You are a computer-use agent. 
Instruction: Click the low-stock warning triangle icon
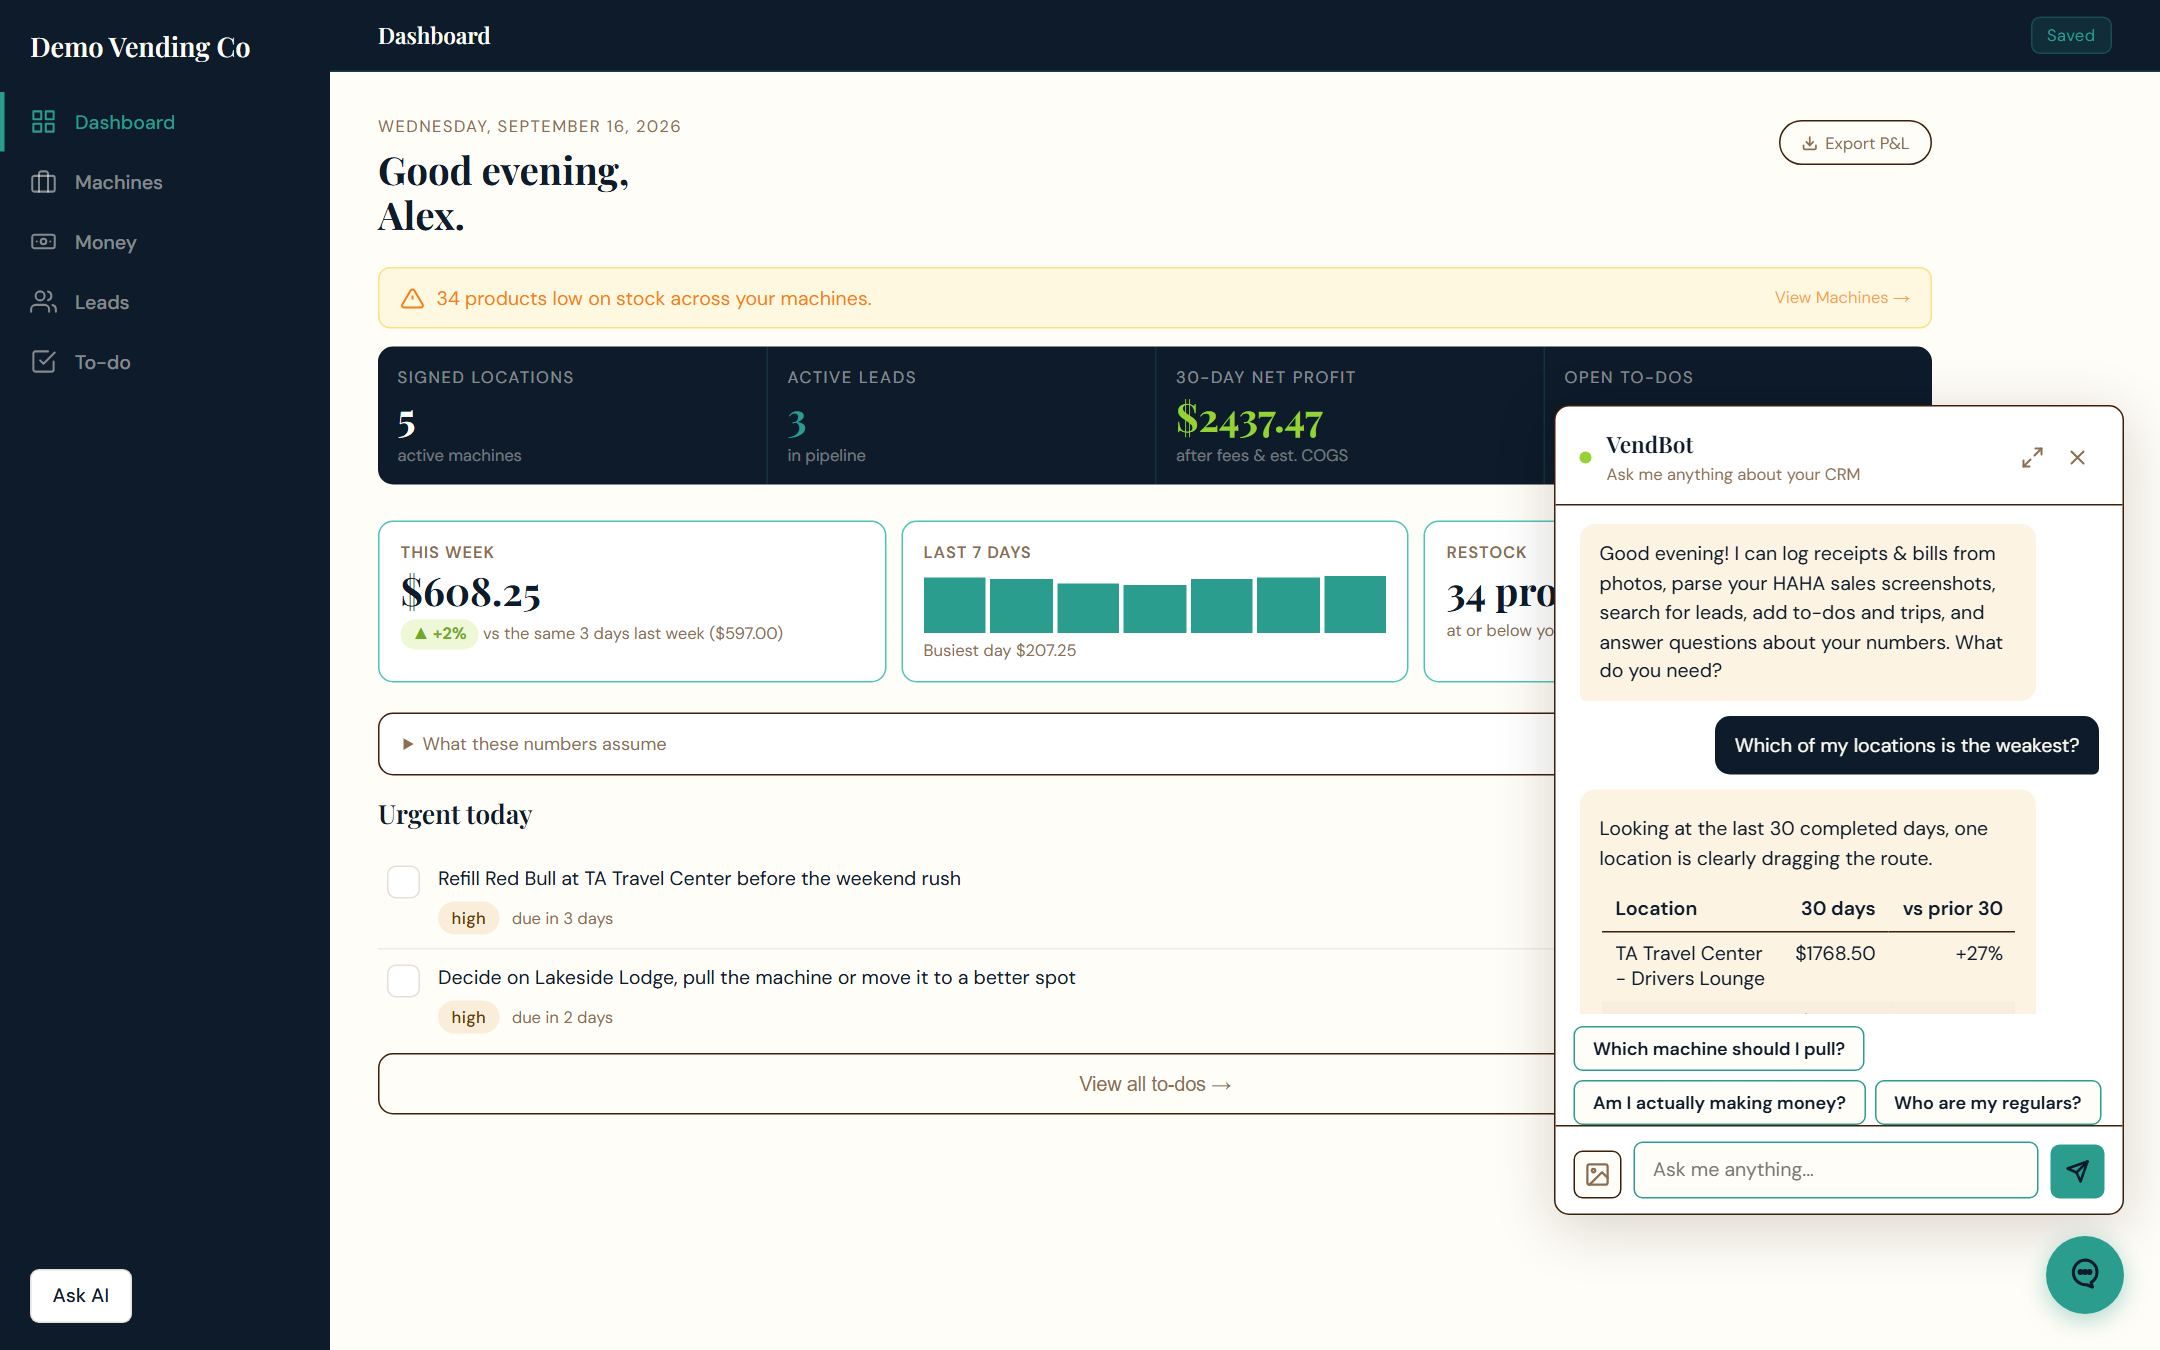tap(412, 299)
